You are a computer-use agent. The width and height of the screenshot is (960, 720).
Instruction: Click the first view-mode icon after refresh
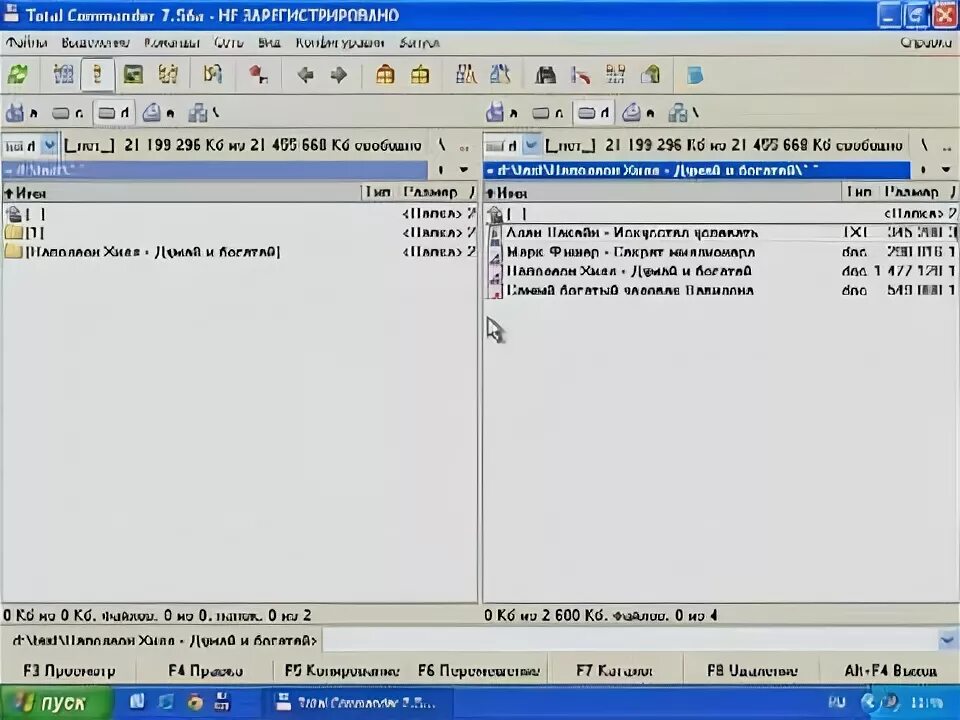[64, 75]
